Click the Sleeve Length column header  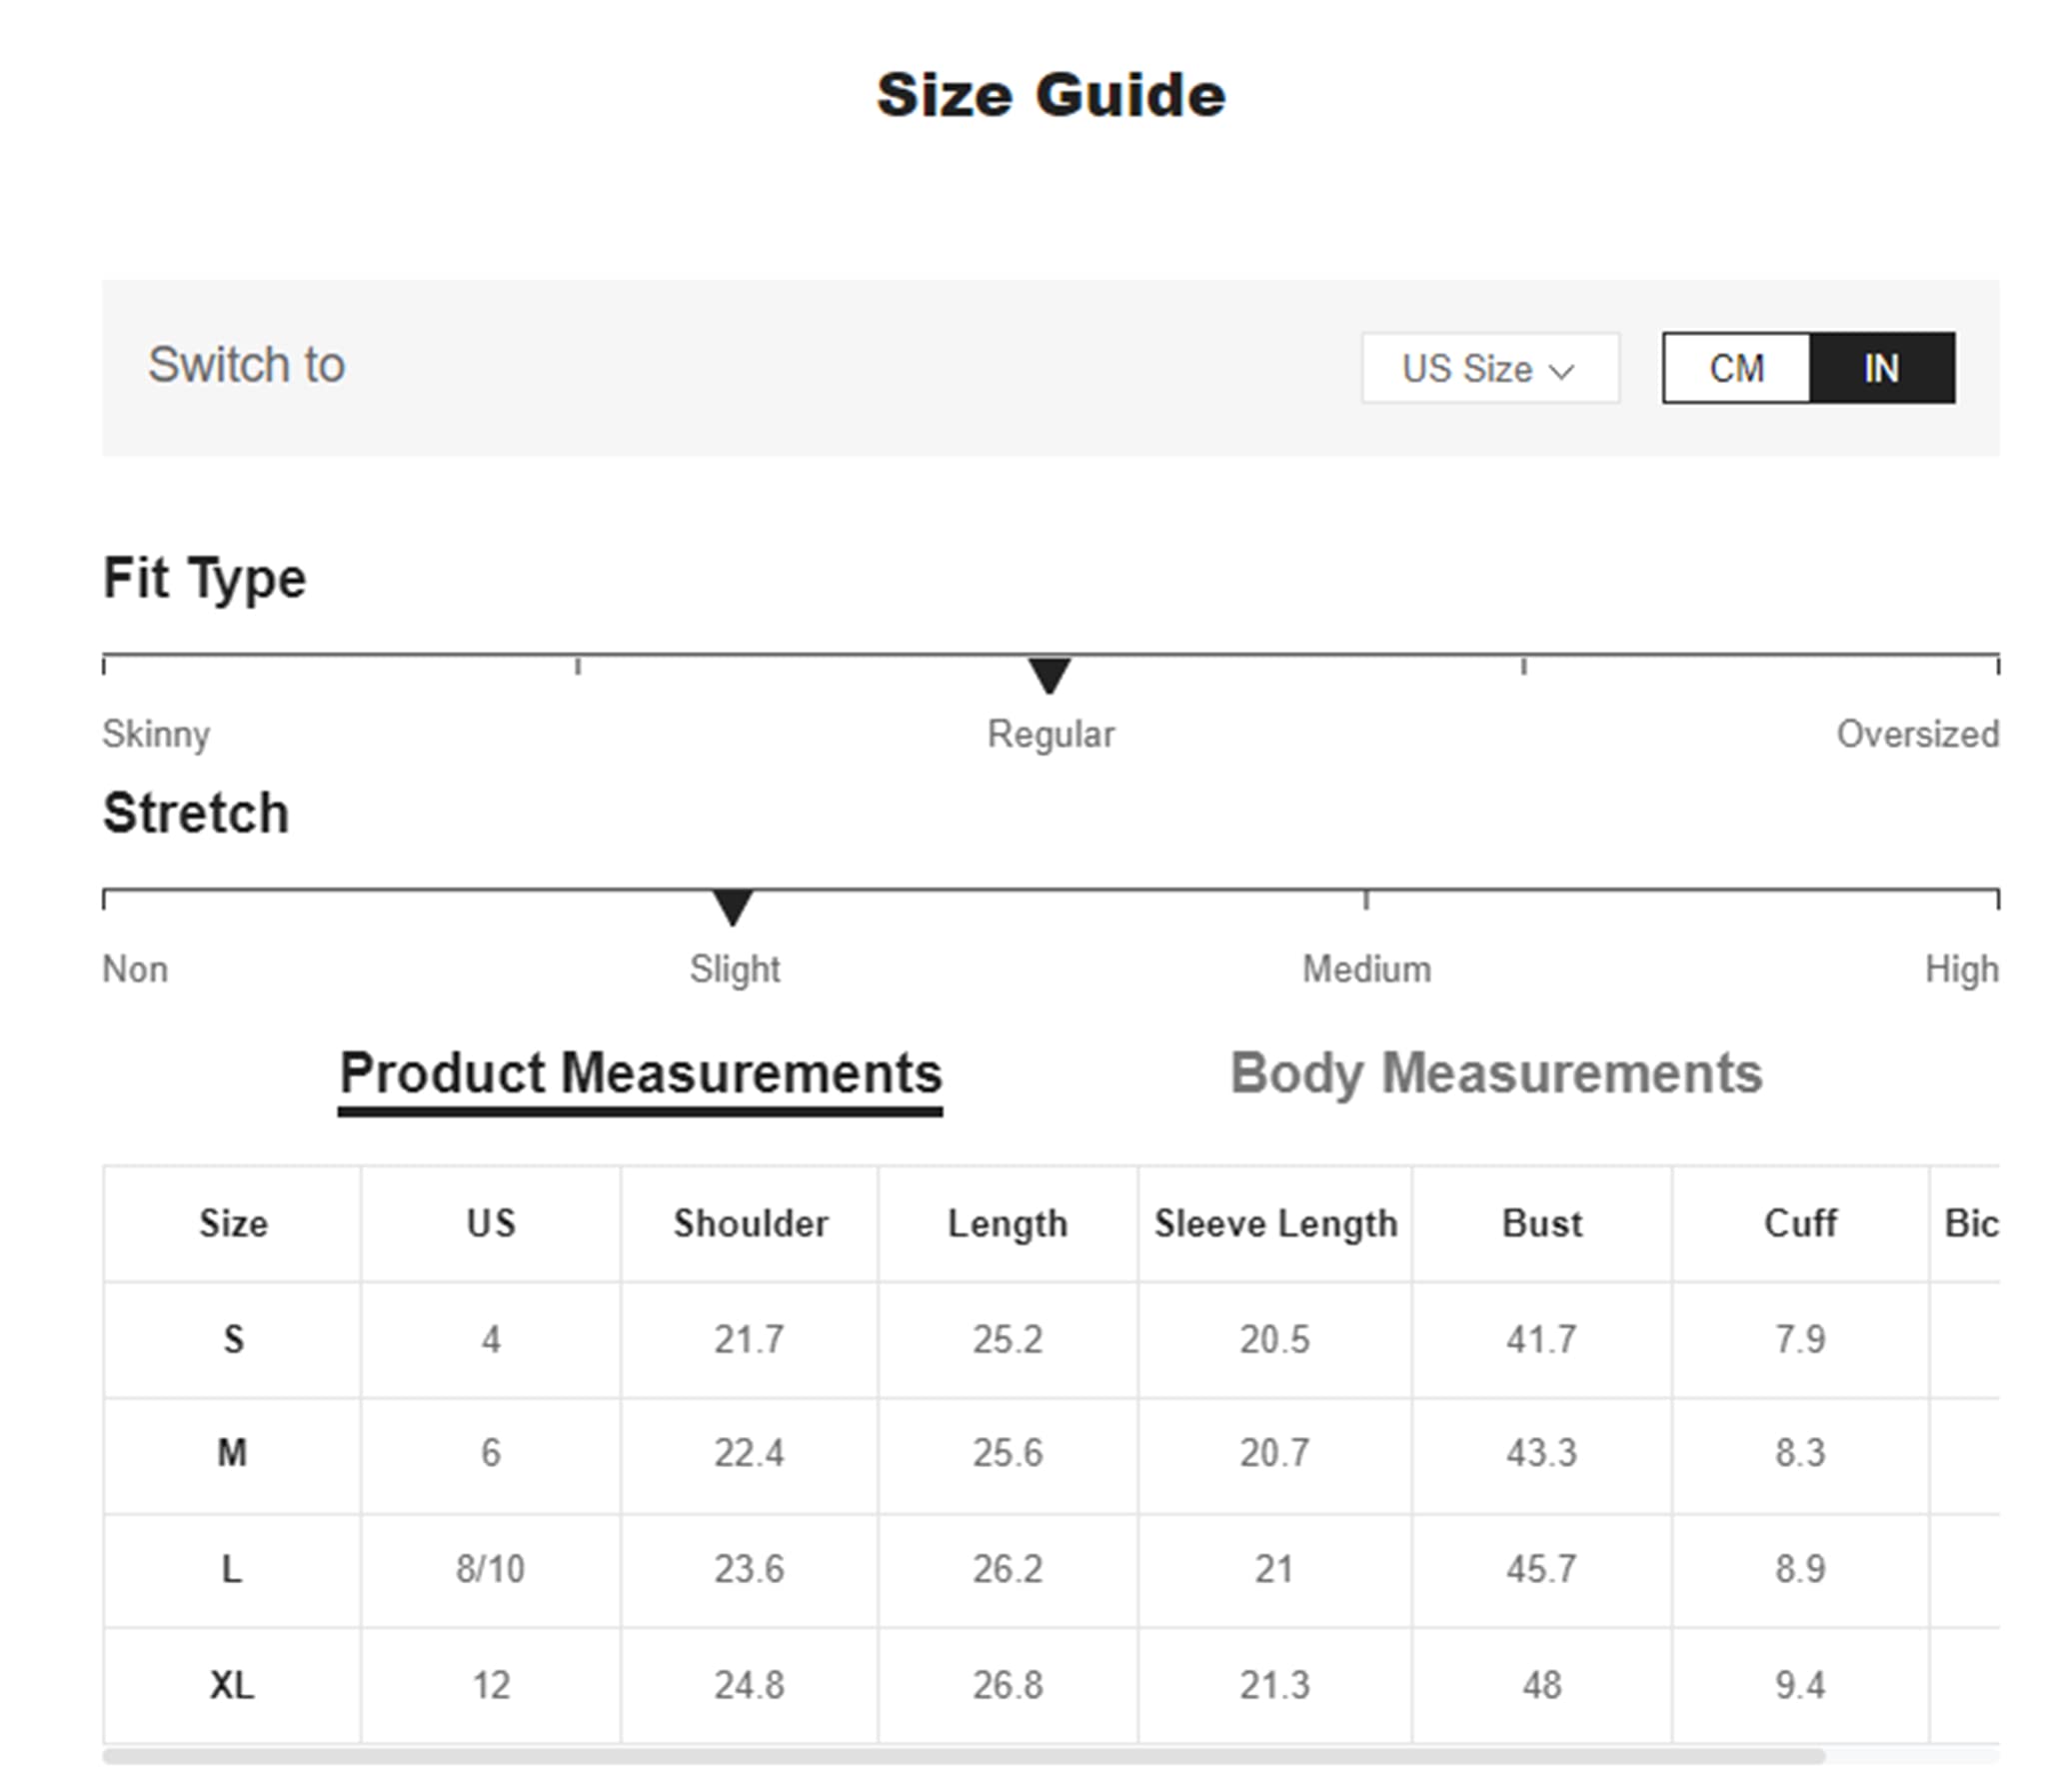point(1275,1223)
